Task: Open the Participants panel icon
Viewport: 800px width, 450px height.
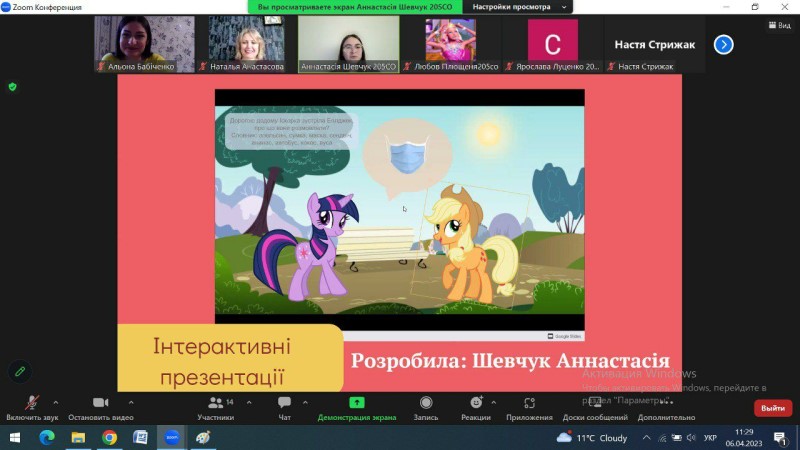Action: click(216, 403)
